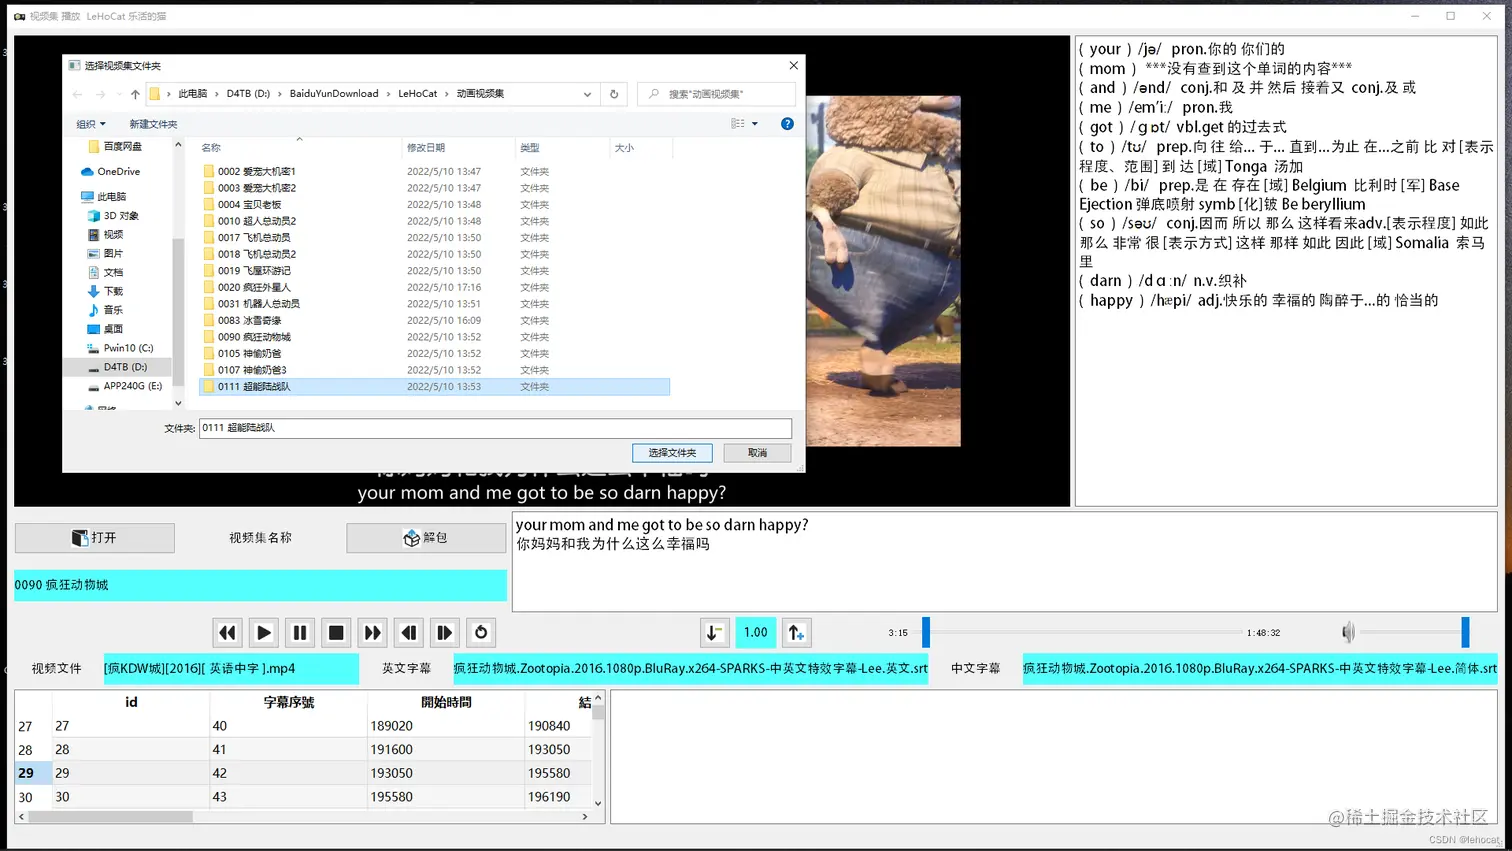The image size is (1512, 851).
Task: Select 视频 in navigation pane
Action: [x=105, y=234]
